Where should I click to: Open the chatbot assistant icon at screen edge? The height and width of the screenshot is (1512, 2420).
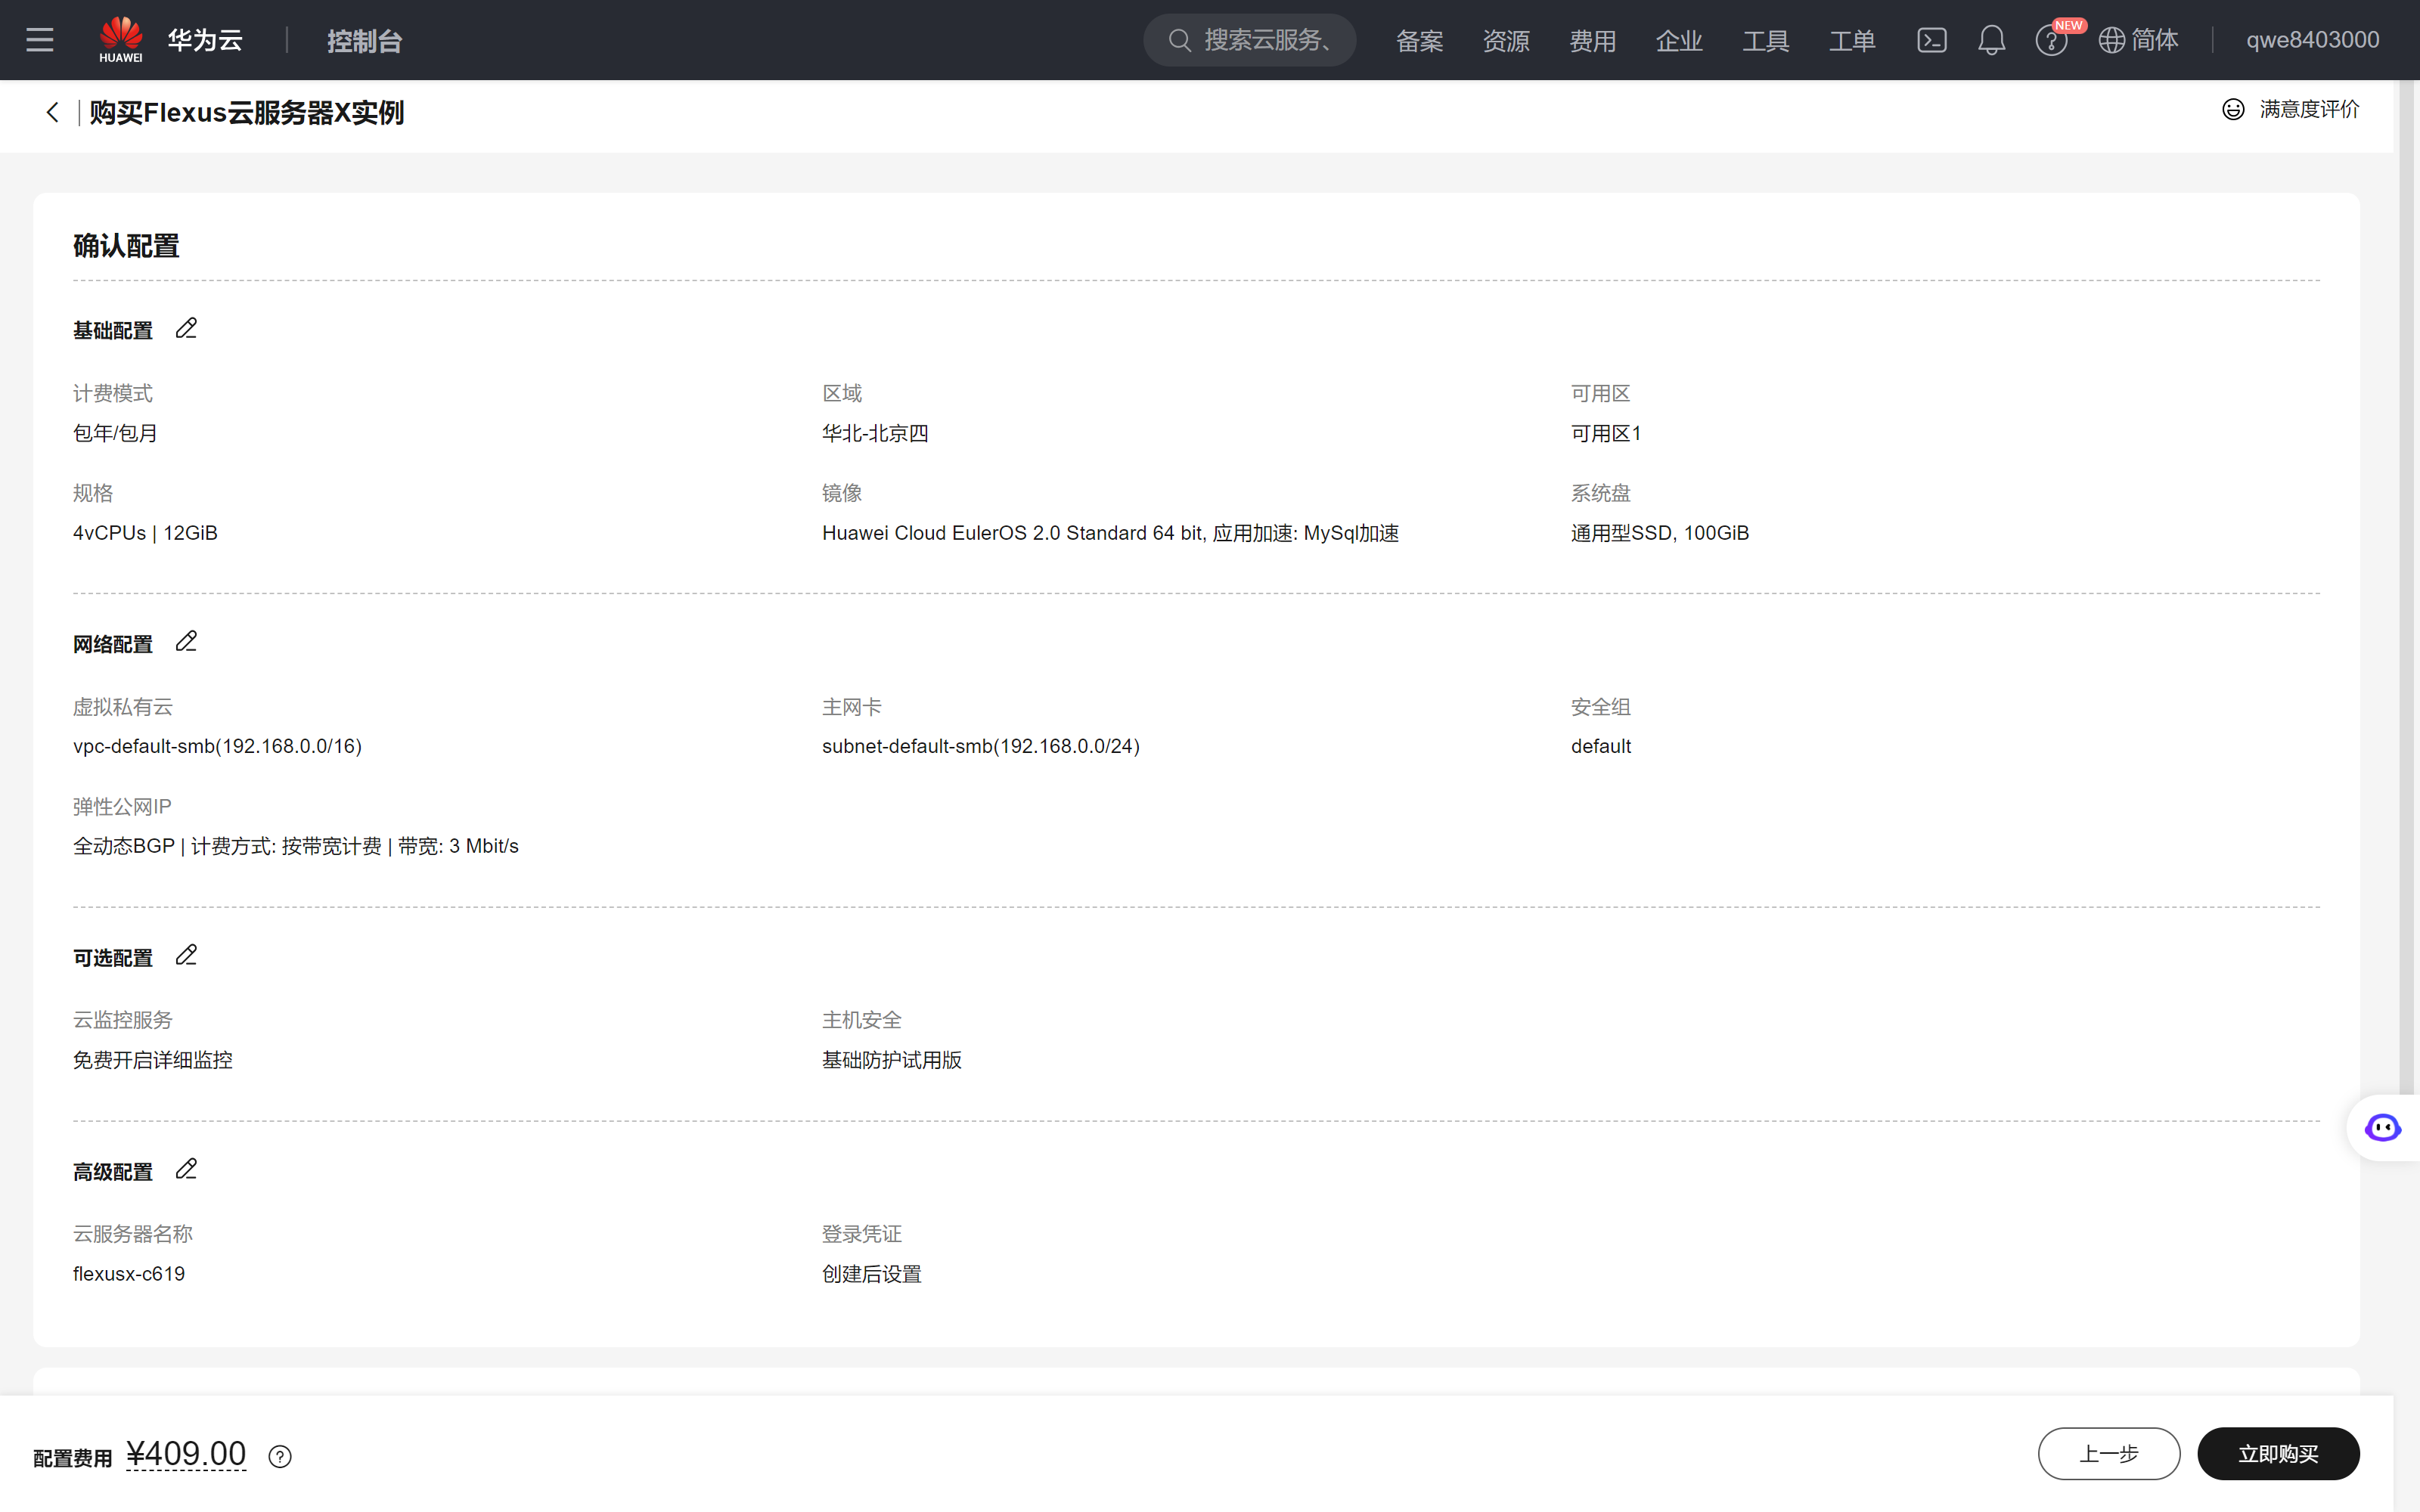coord(2383,1127)
